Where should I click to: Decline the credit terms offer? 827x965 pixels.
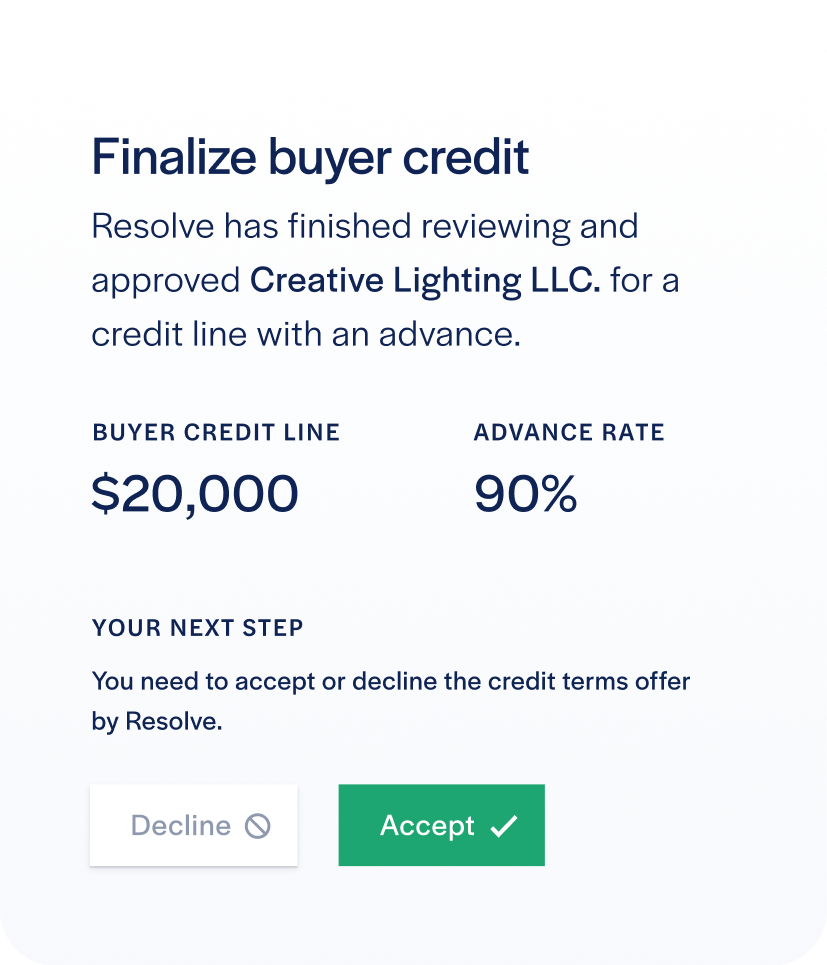coord(194,825)
